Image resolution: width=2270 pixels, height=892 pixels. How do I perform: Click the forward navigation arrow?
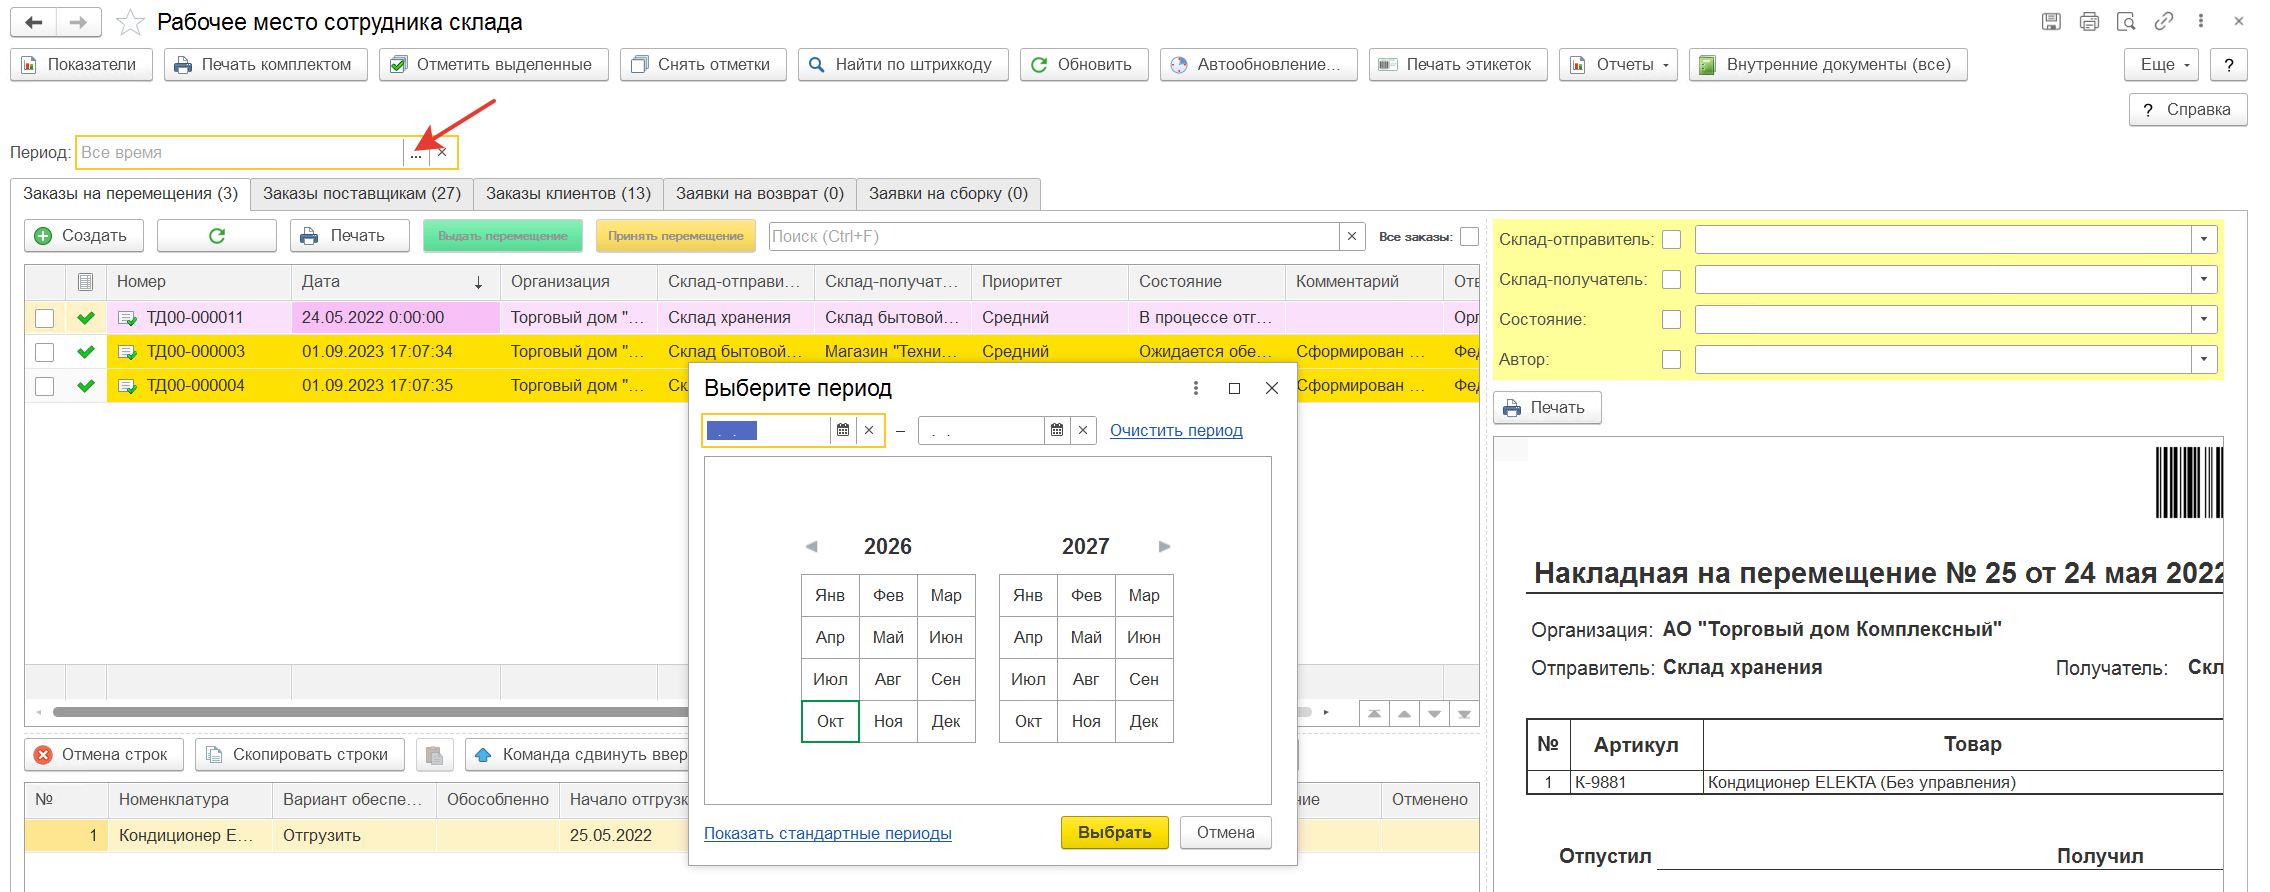pos(78,22)
